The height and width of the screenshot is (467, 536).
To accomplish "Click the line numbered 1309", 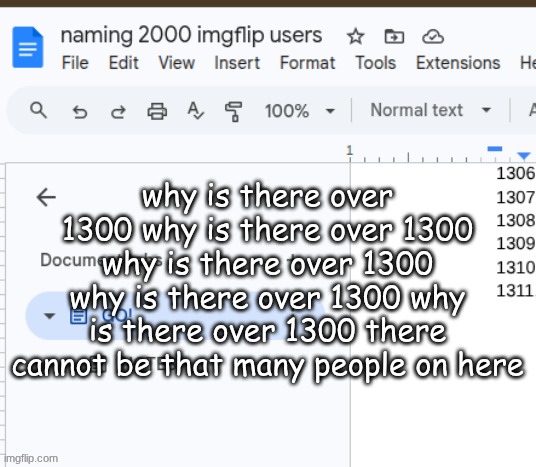I will 515,244.
